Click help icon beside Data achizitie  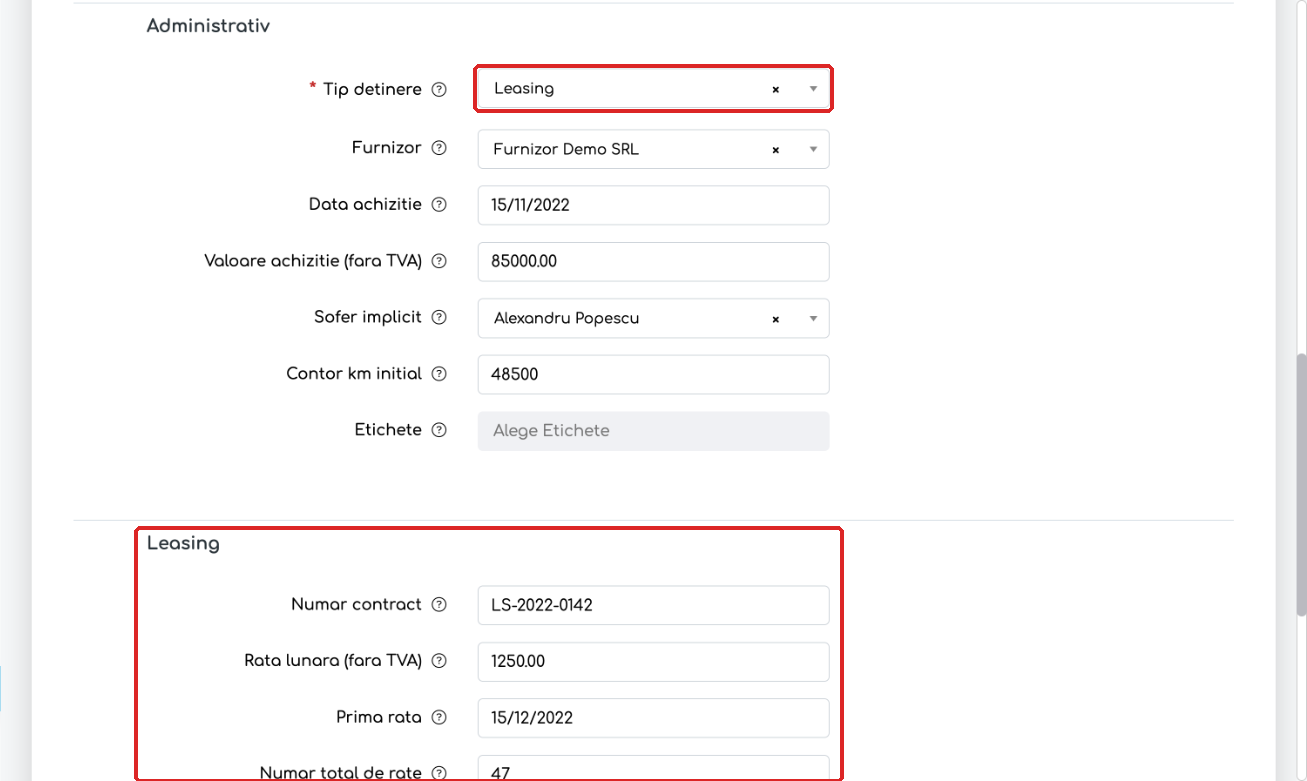pyautogui.click(x=439, y=205)
